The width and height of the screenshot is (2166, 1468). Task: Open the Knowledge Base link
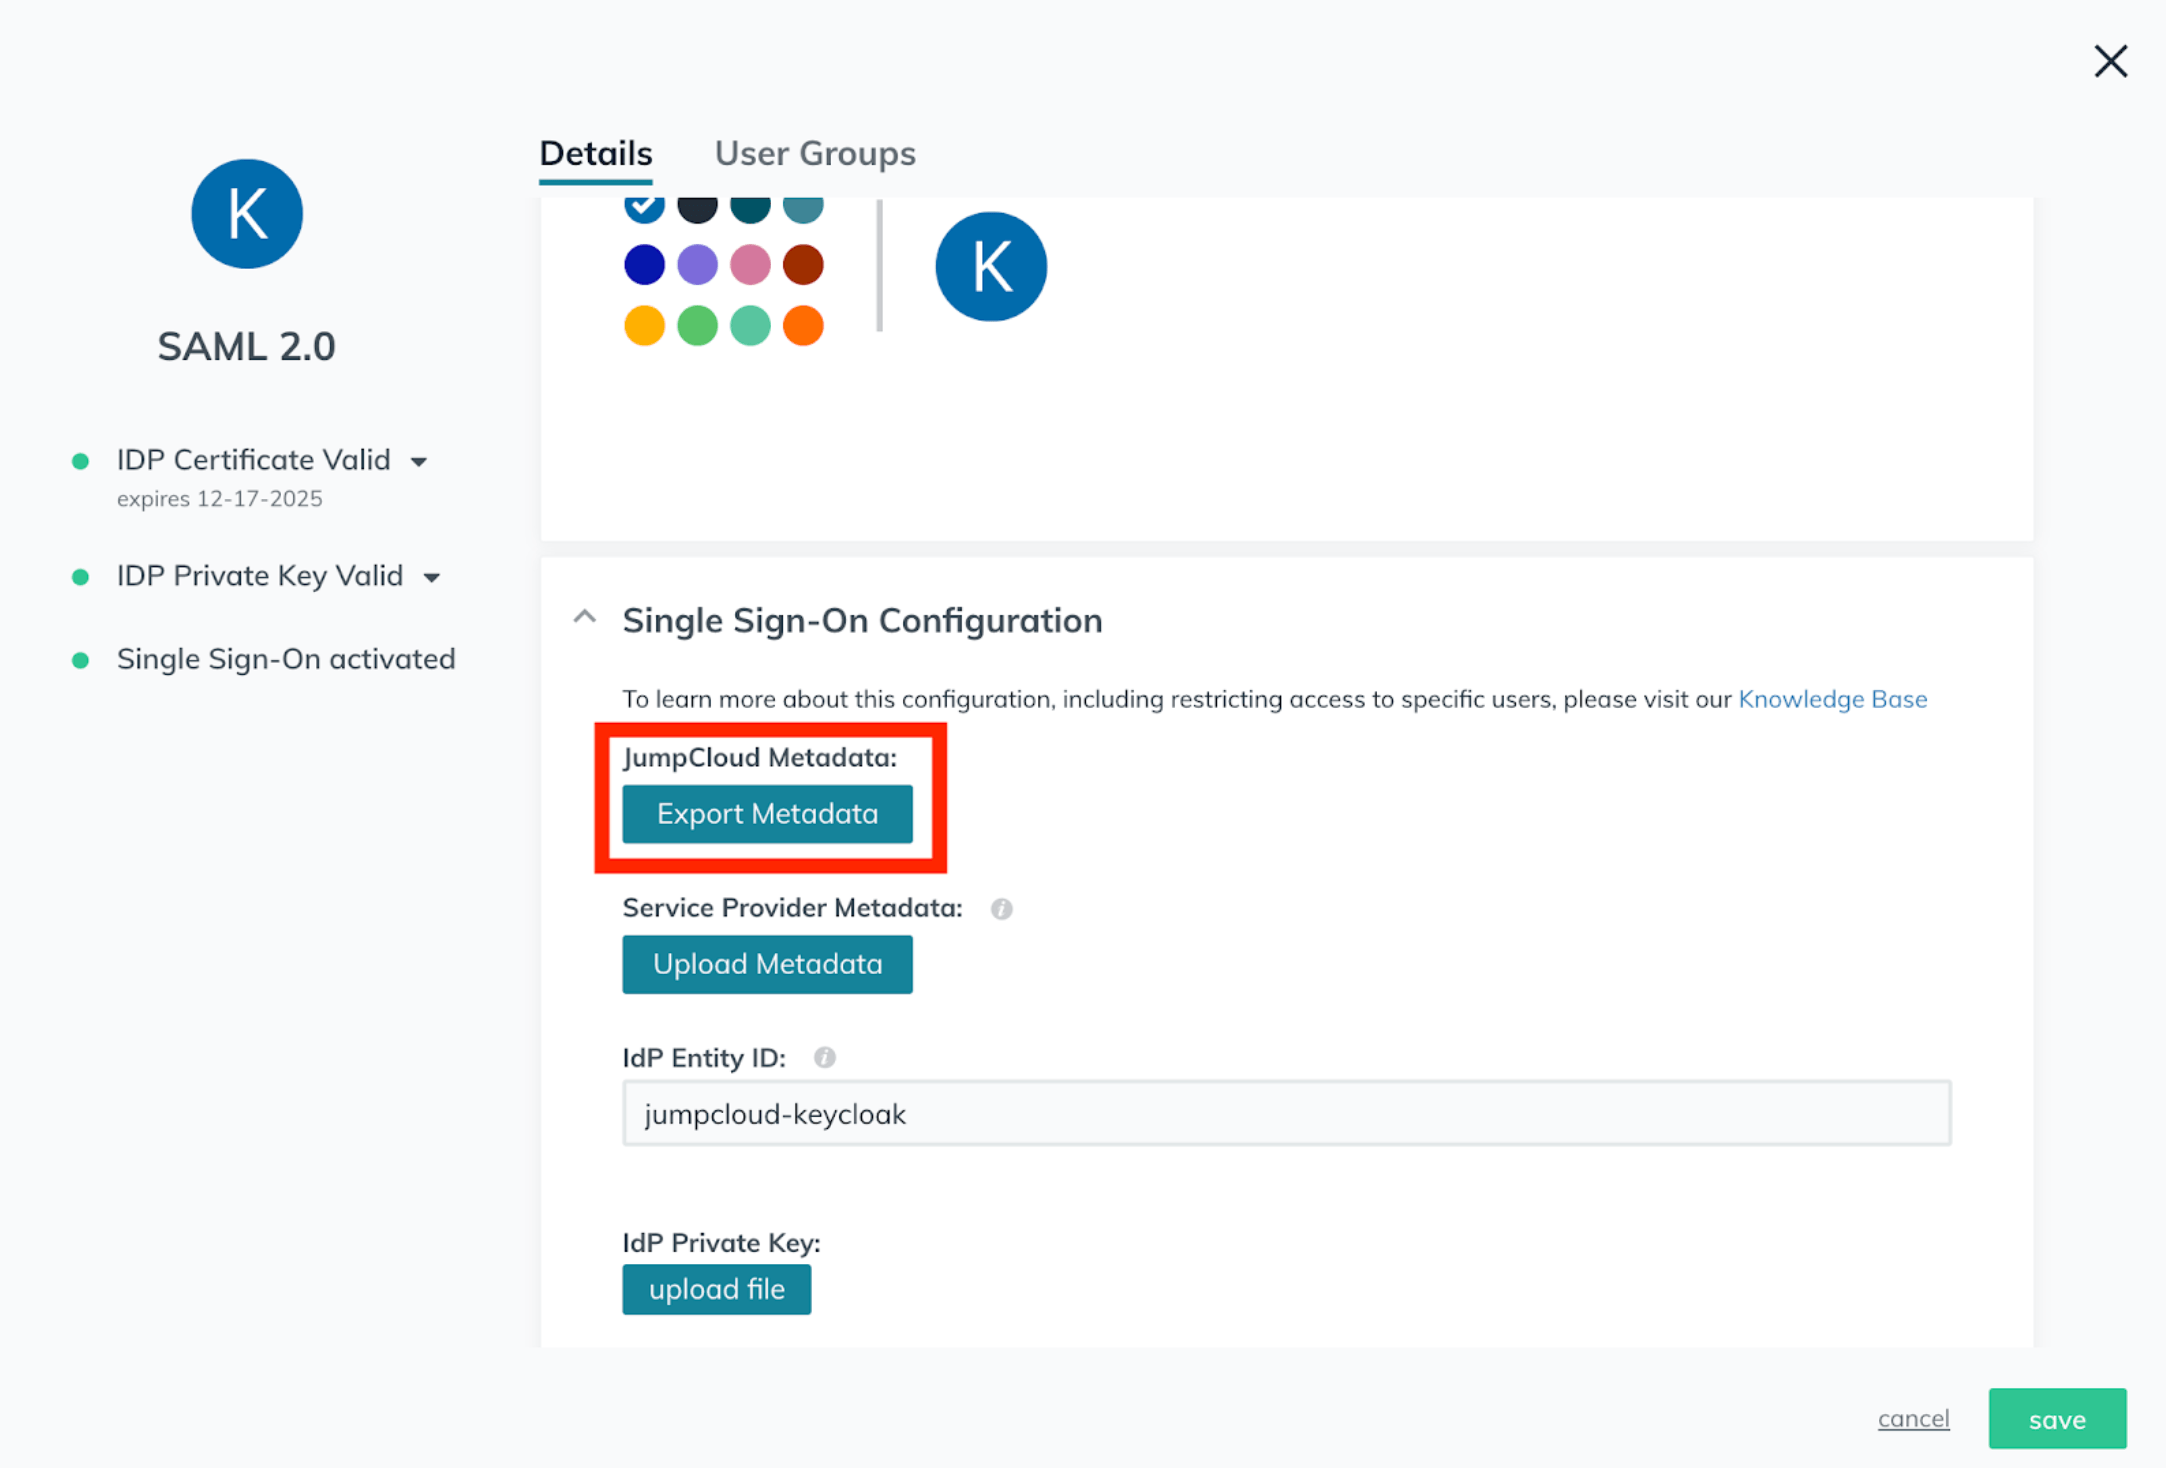point(1832,699)
